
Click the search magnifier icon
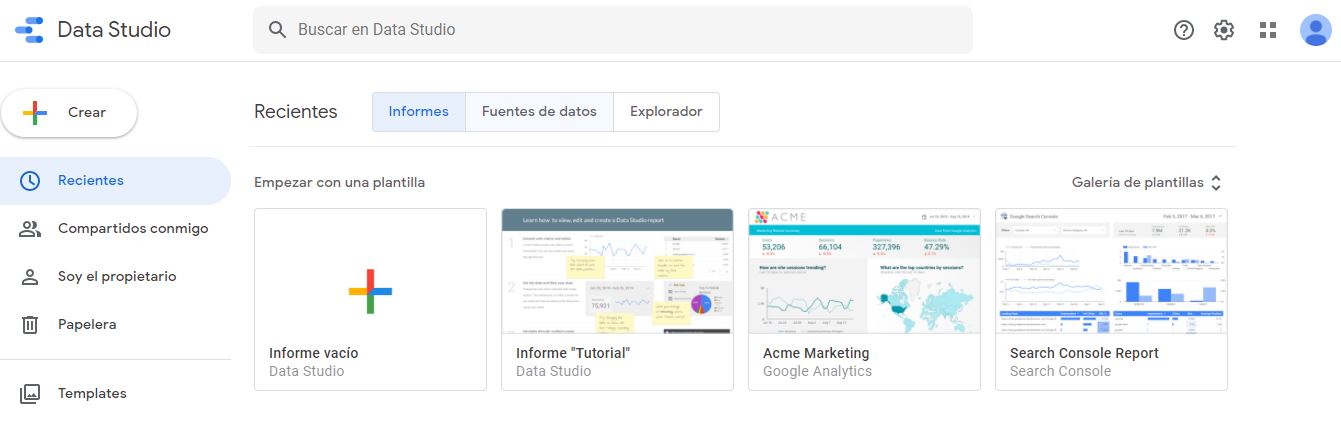click(277, 30)
